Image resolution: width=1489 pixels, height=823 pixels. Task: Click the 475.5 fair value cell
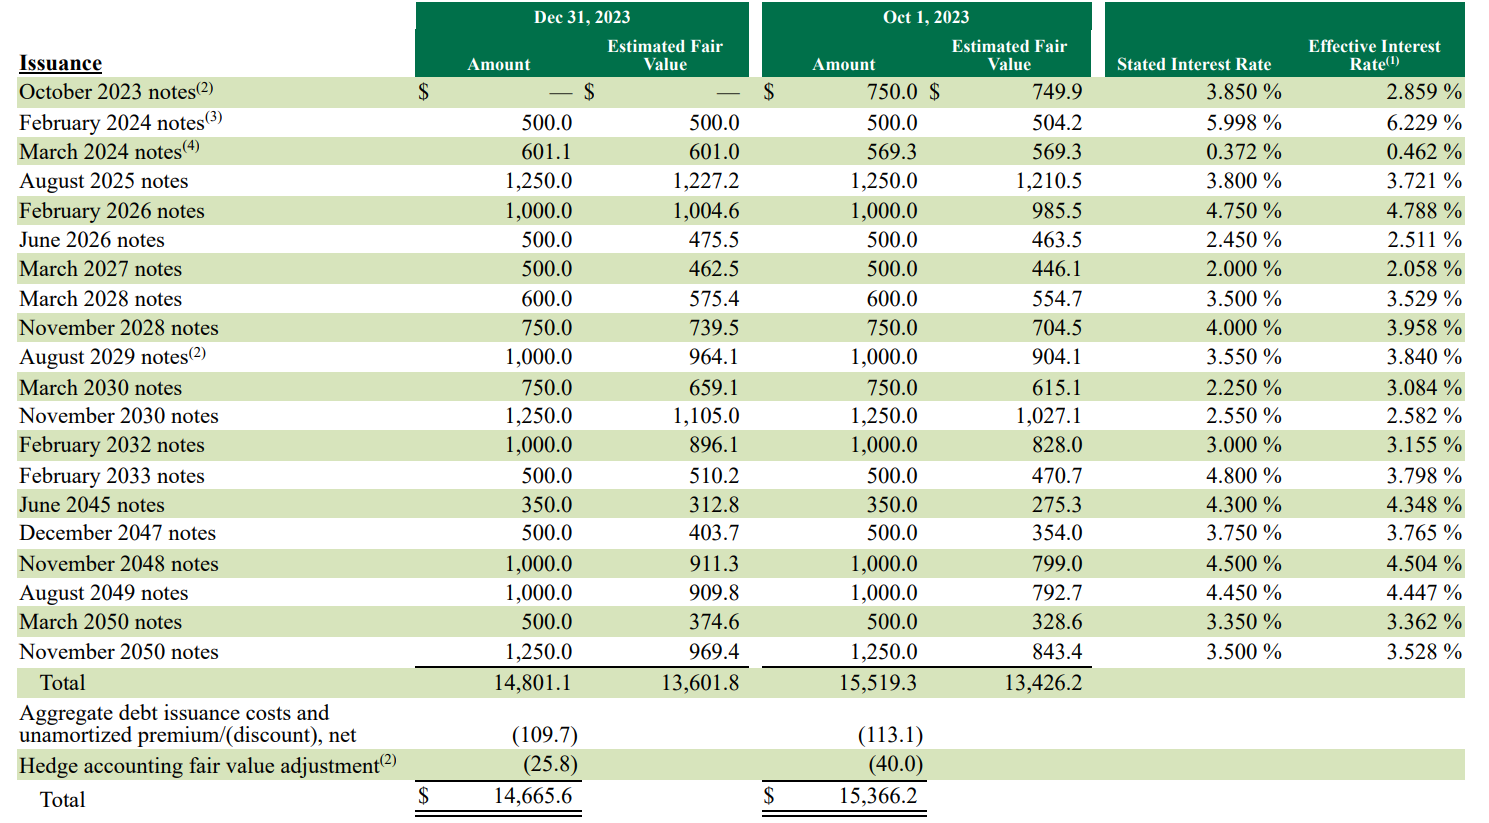714,240
